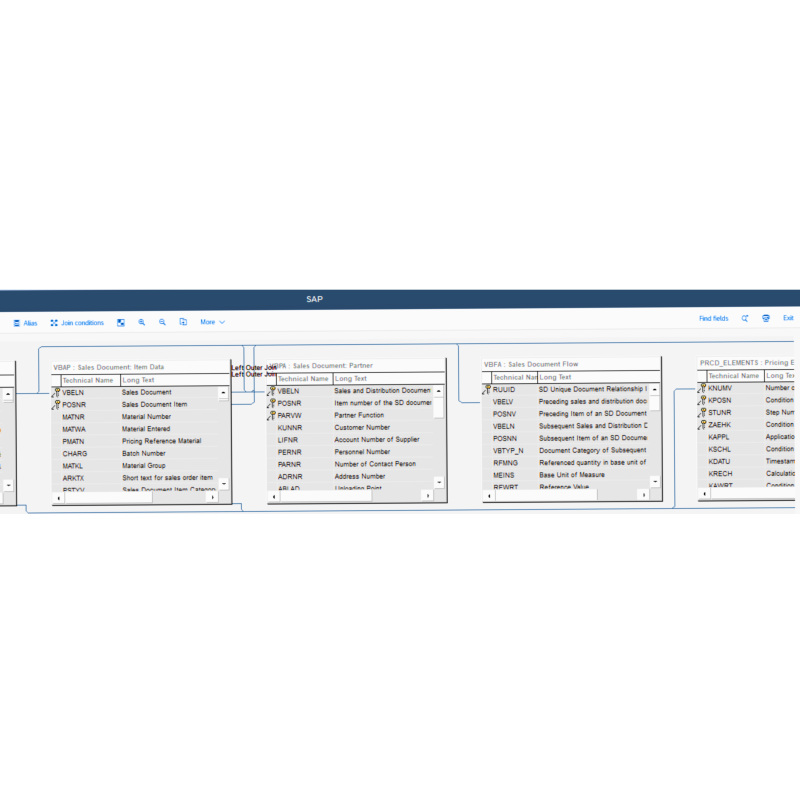Click the navigation pane icon beside Join conditions
Viewport: 800px width, 800px height.
121,323
